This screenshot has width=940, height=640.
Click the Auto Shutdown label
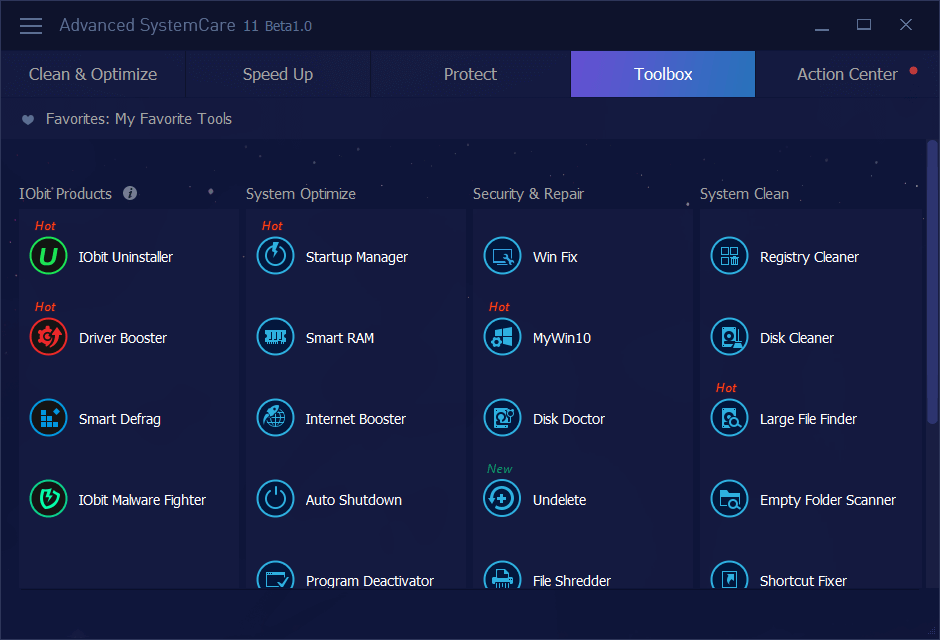pos(354,500)
